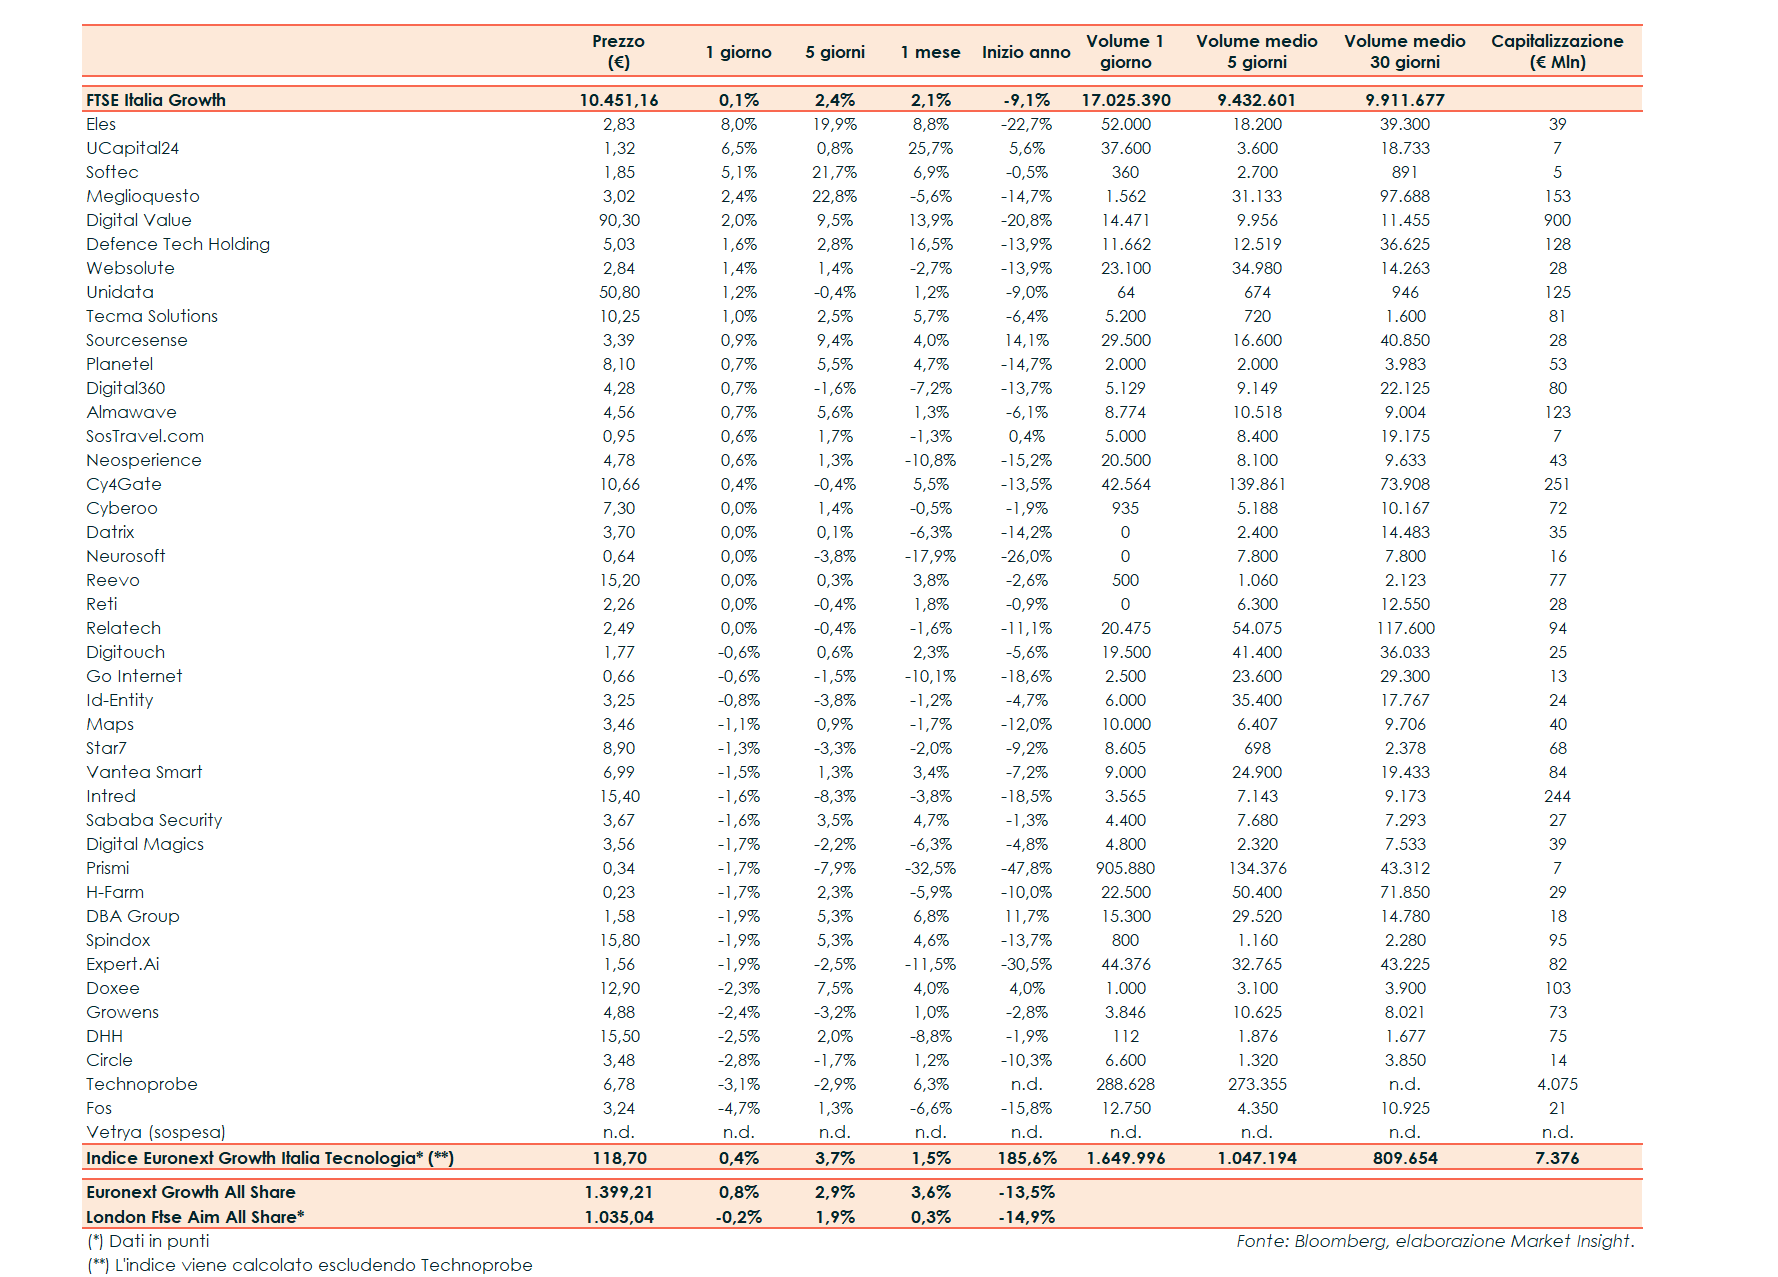Select the "Volume 1 giorno" column header
1778x1277 pixels.
coord(1125,51)
